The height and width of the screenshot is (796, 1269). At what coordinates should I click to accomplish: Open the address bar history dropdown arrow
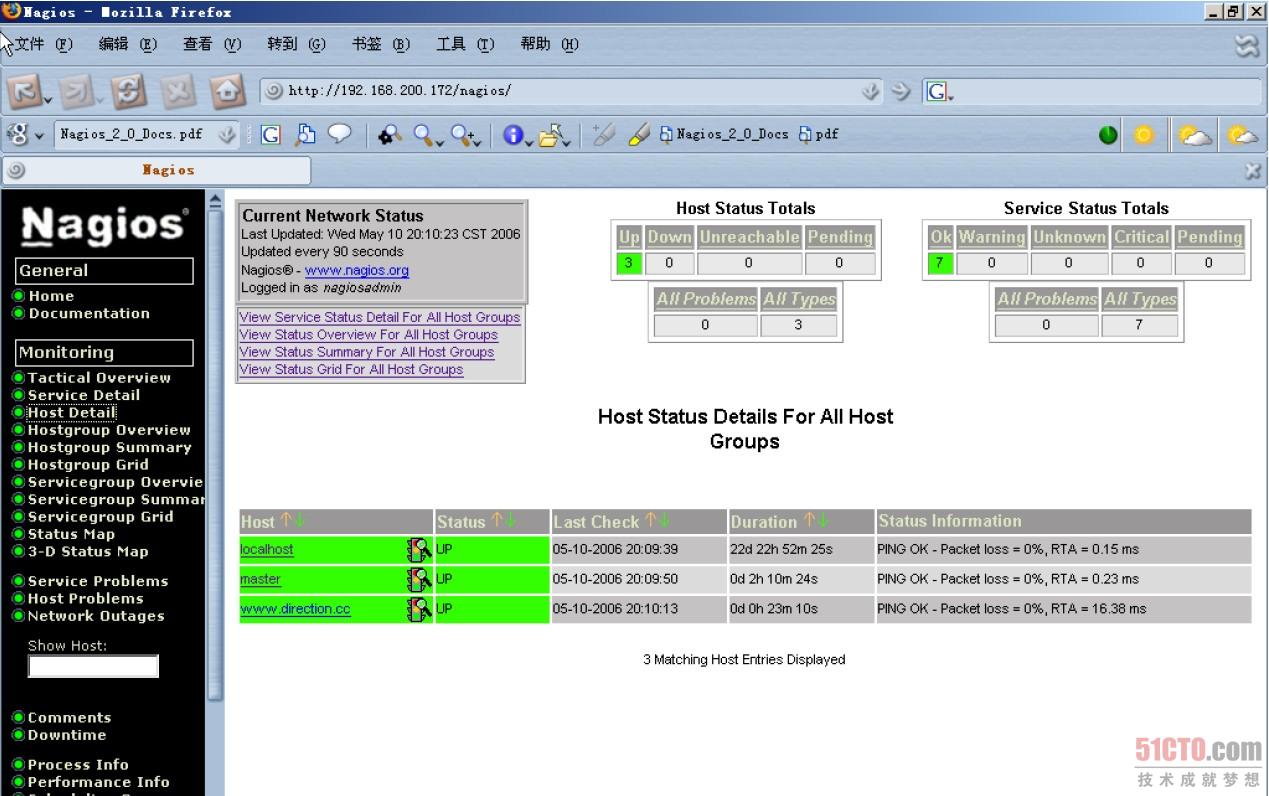click(871, 91)
